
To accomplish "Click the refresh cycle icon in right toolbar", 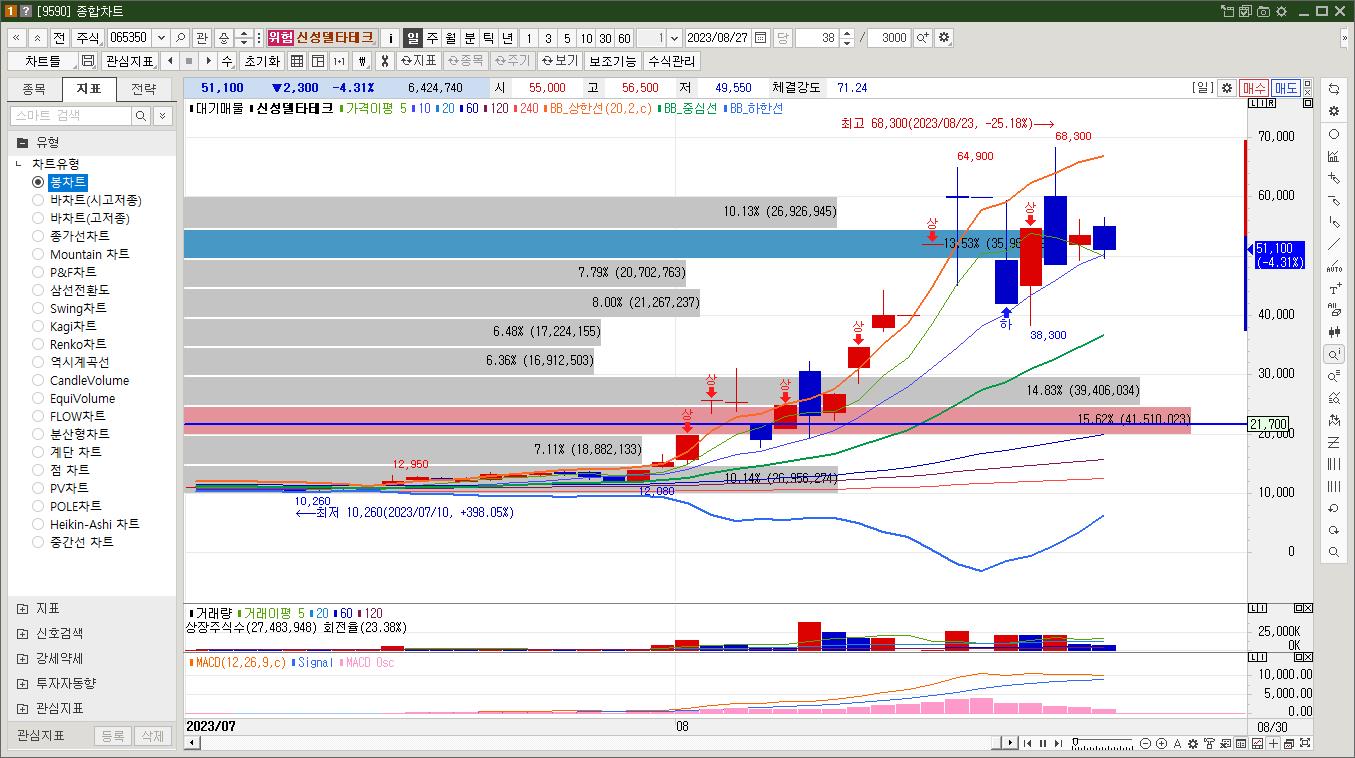I will [1334, 88].
